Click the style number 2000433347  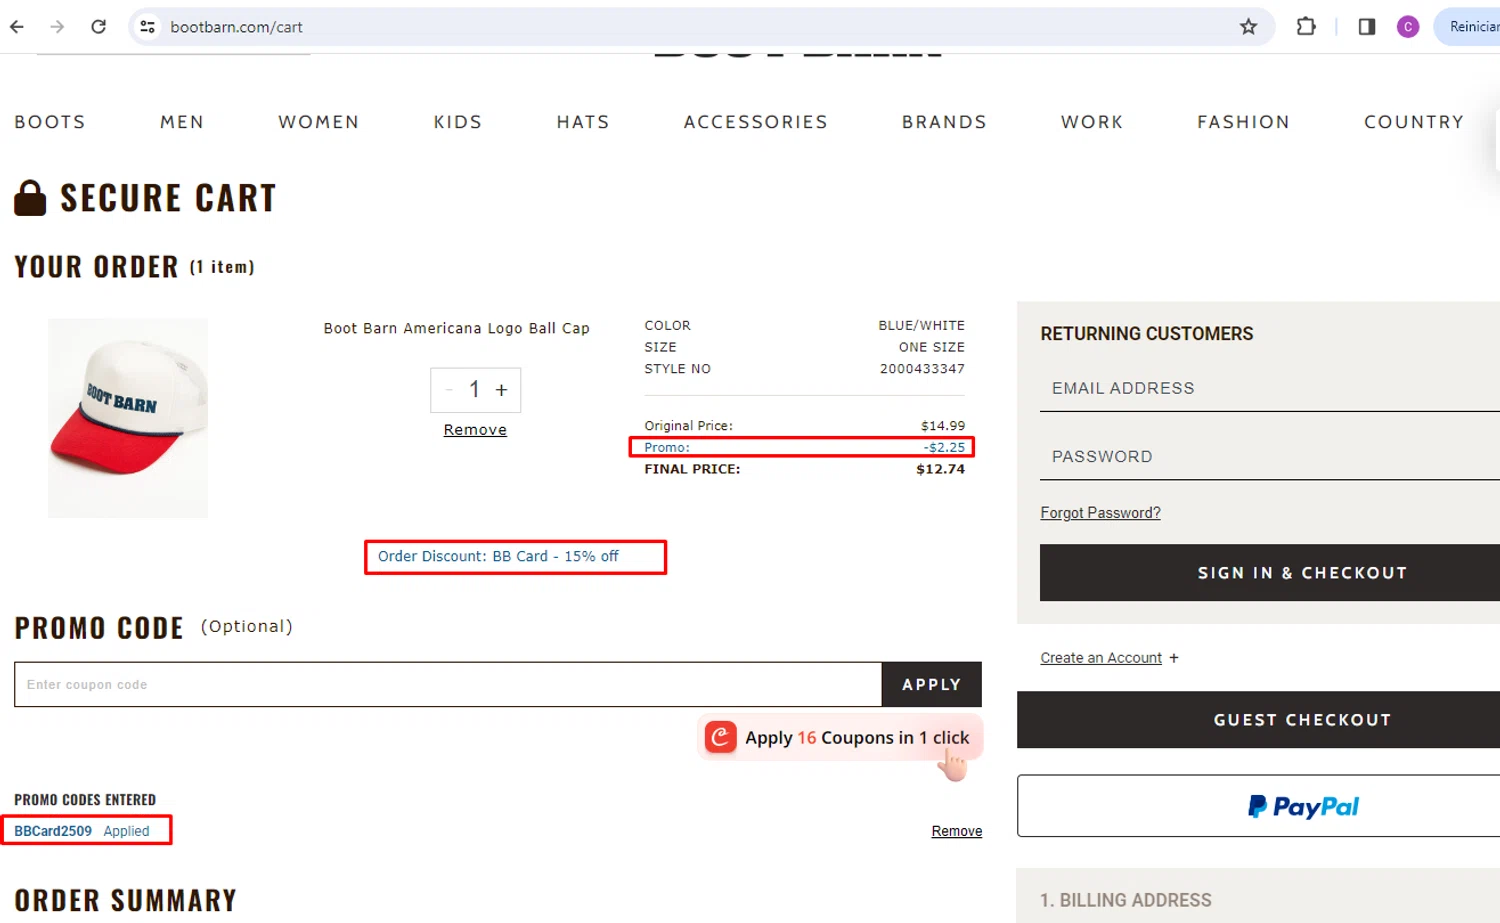922,369
